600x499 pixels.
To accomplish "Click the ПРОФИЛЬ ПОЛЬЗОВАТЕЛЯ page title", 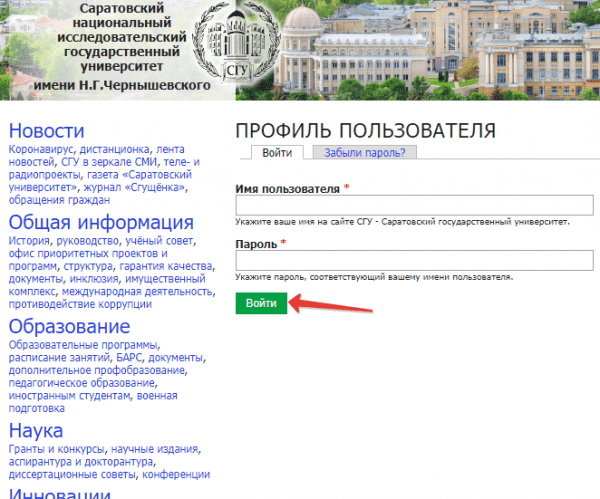I will pyautogui.click(x=365, y=131).
